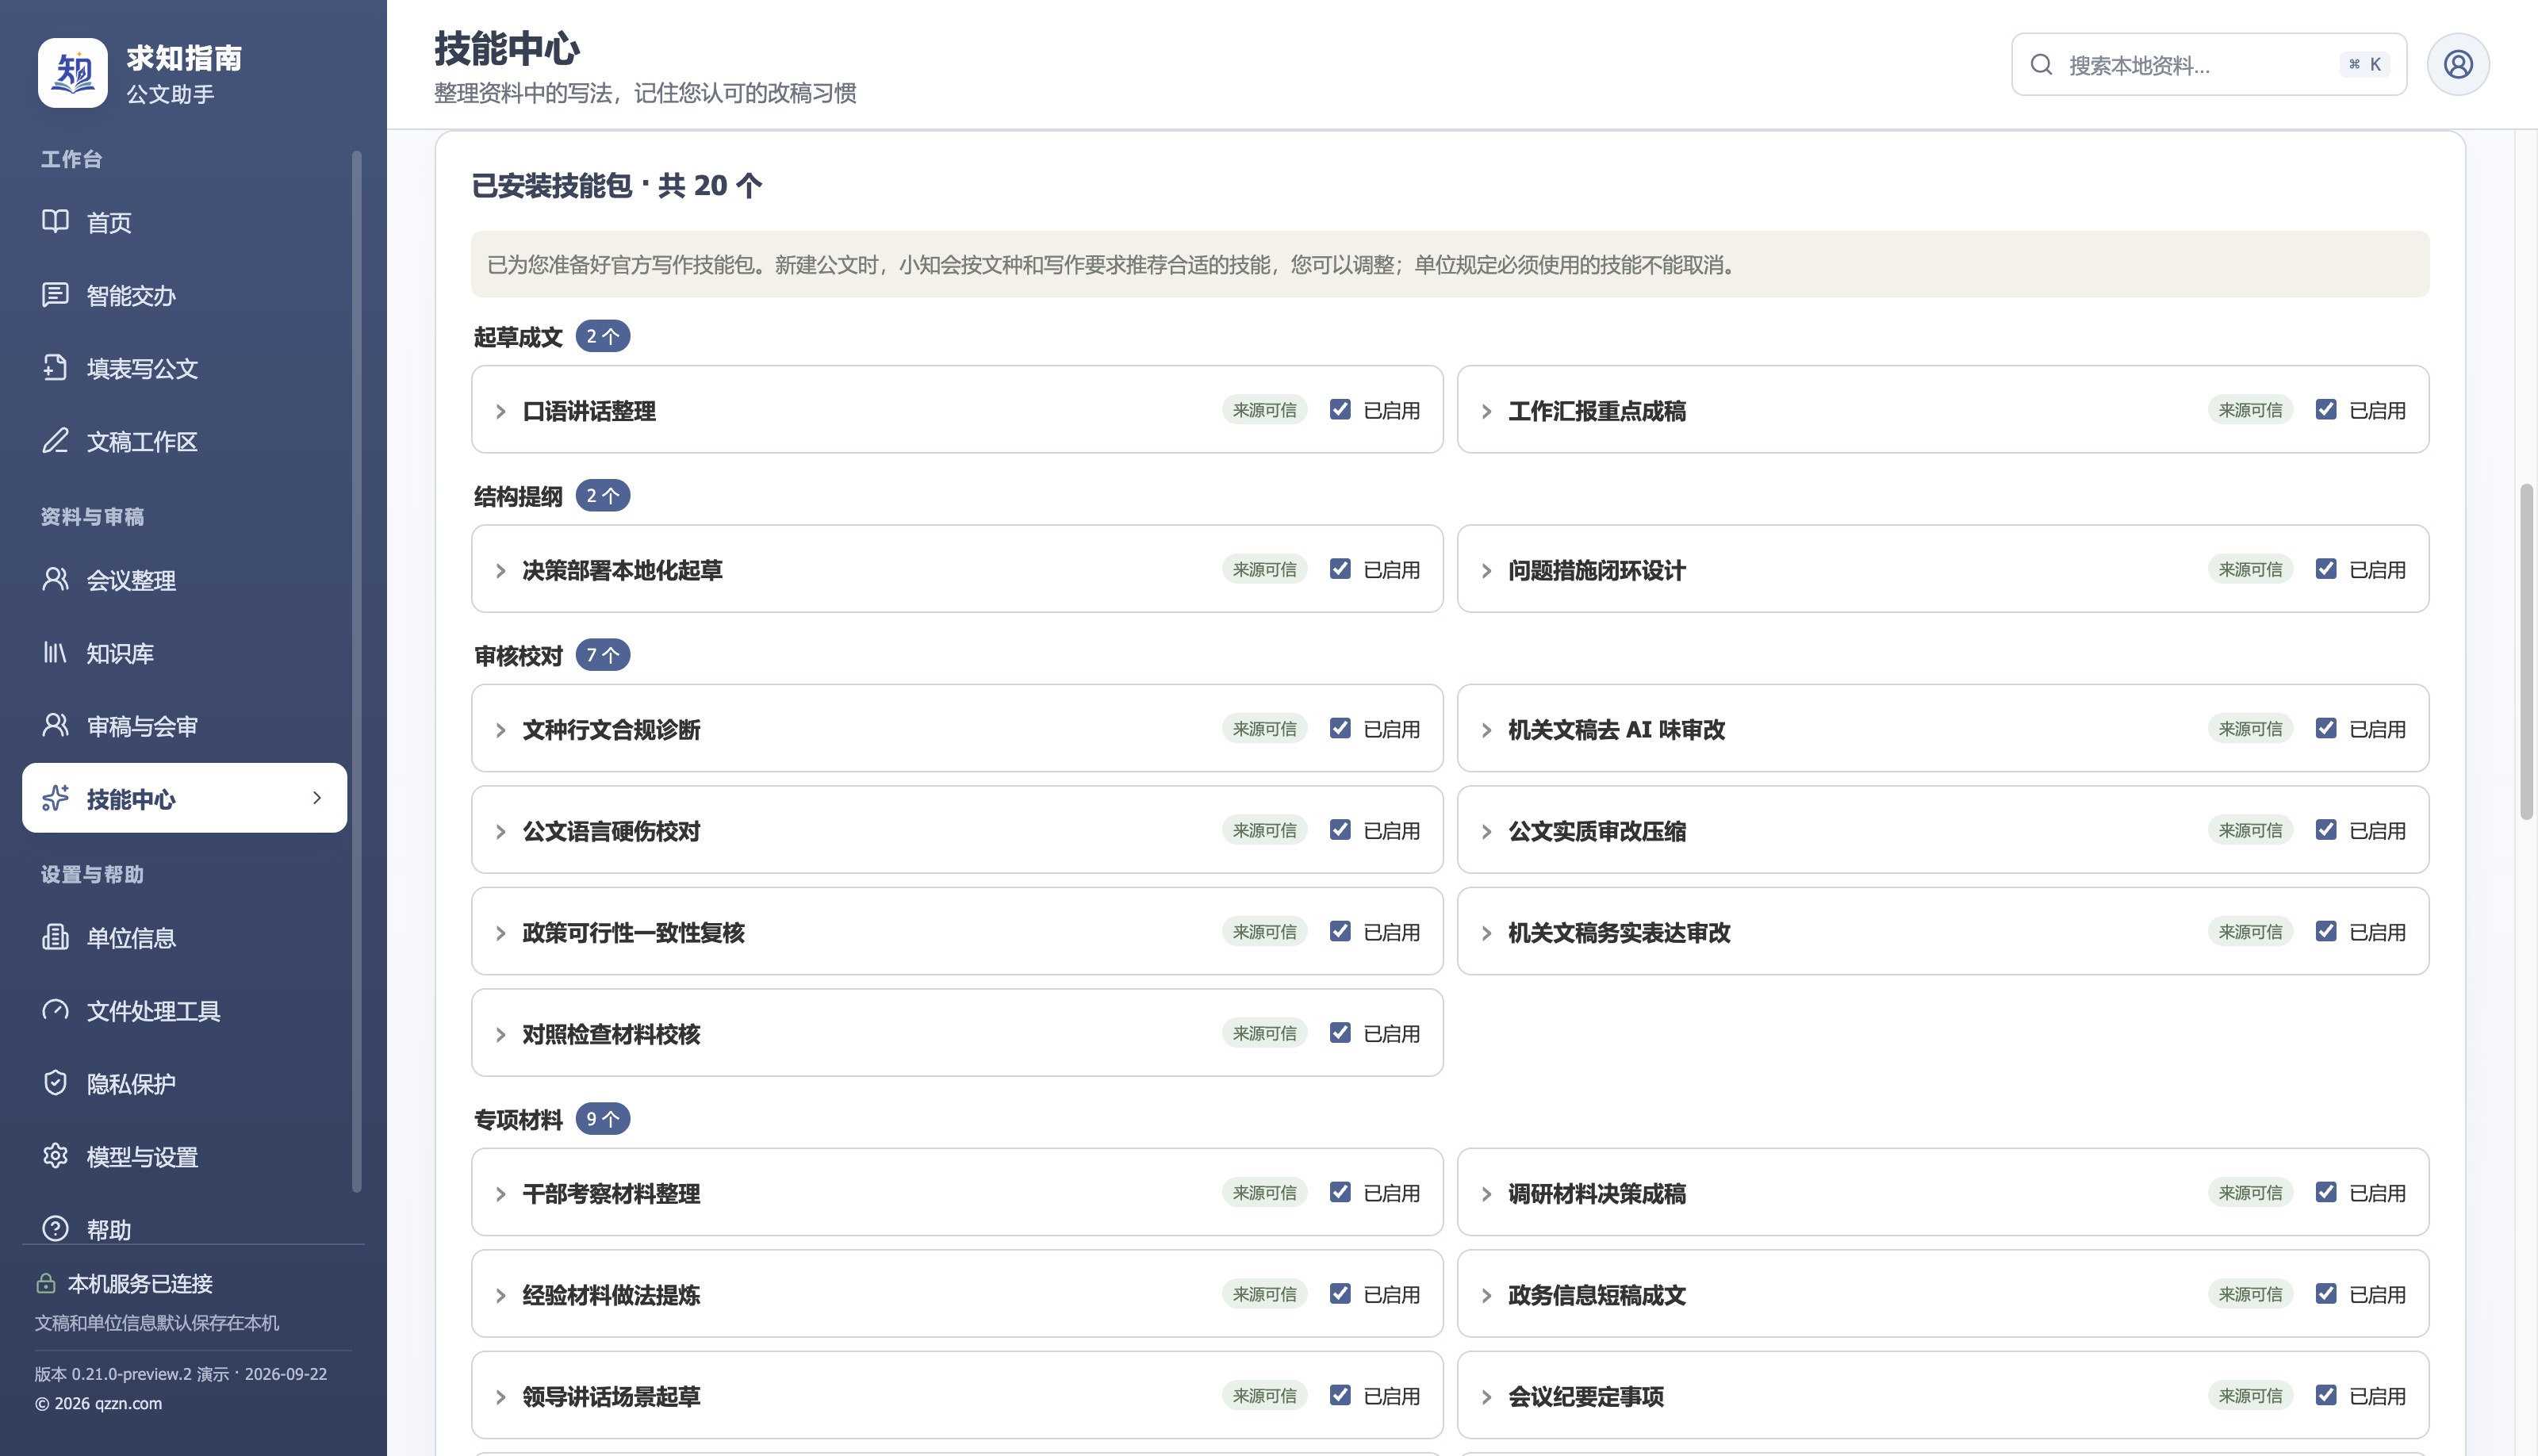Click the pen icon beside 文稿工作区
Image resolution: width=2538 pixels, height=1456 pixels.
(x=55, y=440)
